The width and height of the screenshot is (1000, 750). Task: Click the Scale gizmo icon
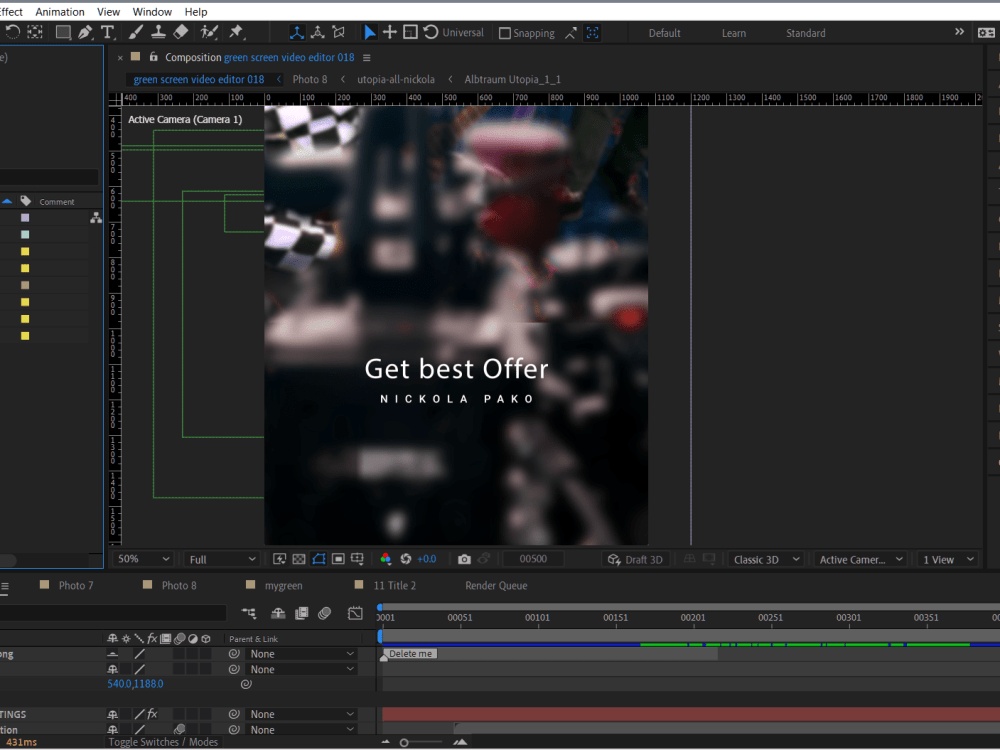[x=411, y=33]
